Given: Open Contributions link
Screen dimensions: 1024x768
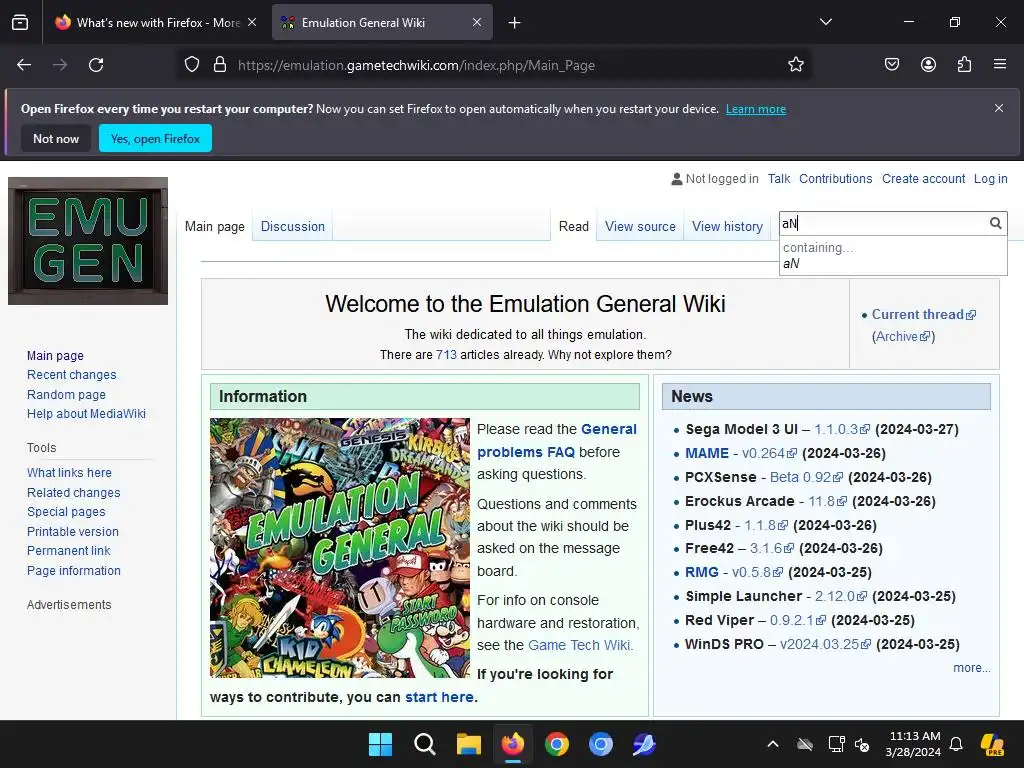Looking at the screenshot, I should tap(835, 179).
